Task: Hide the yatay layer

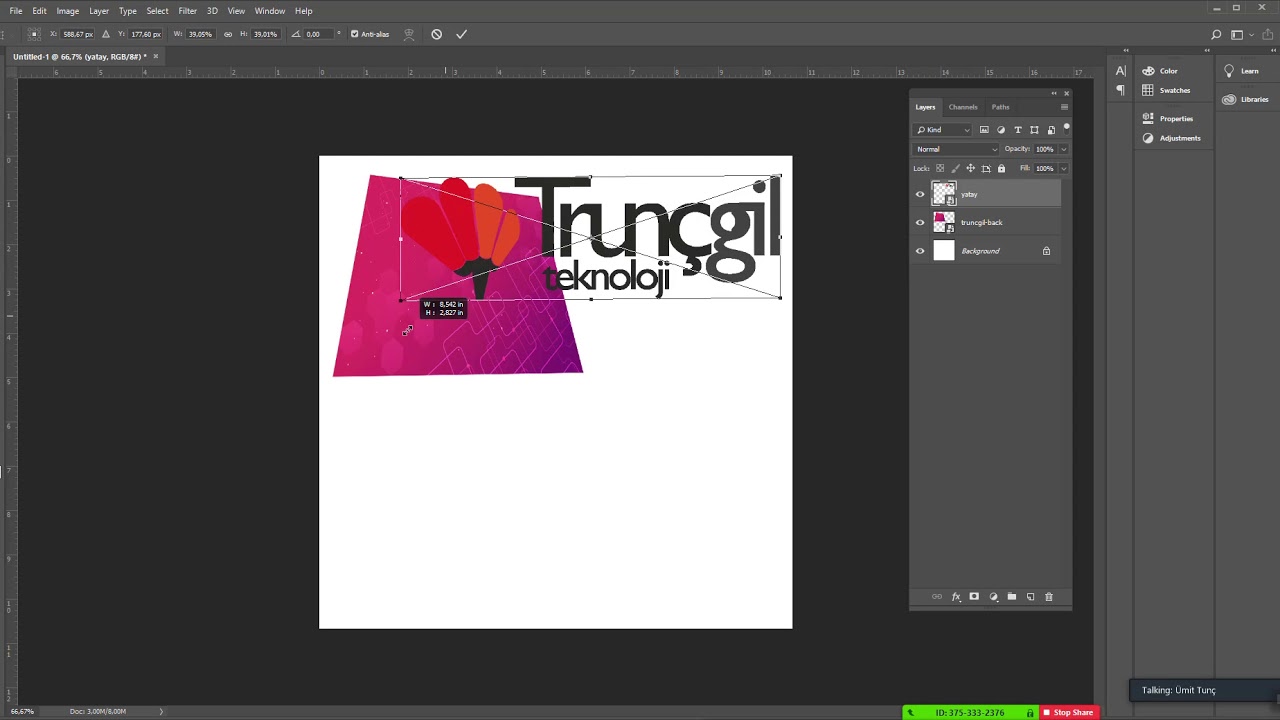Action: point(920,194)
